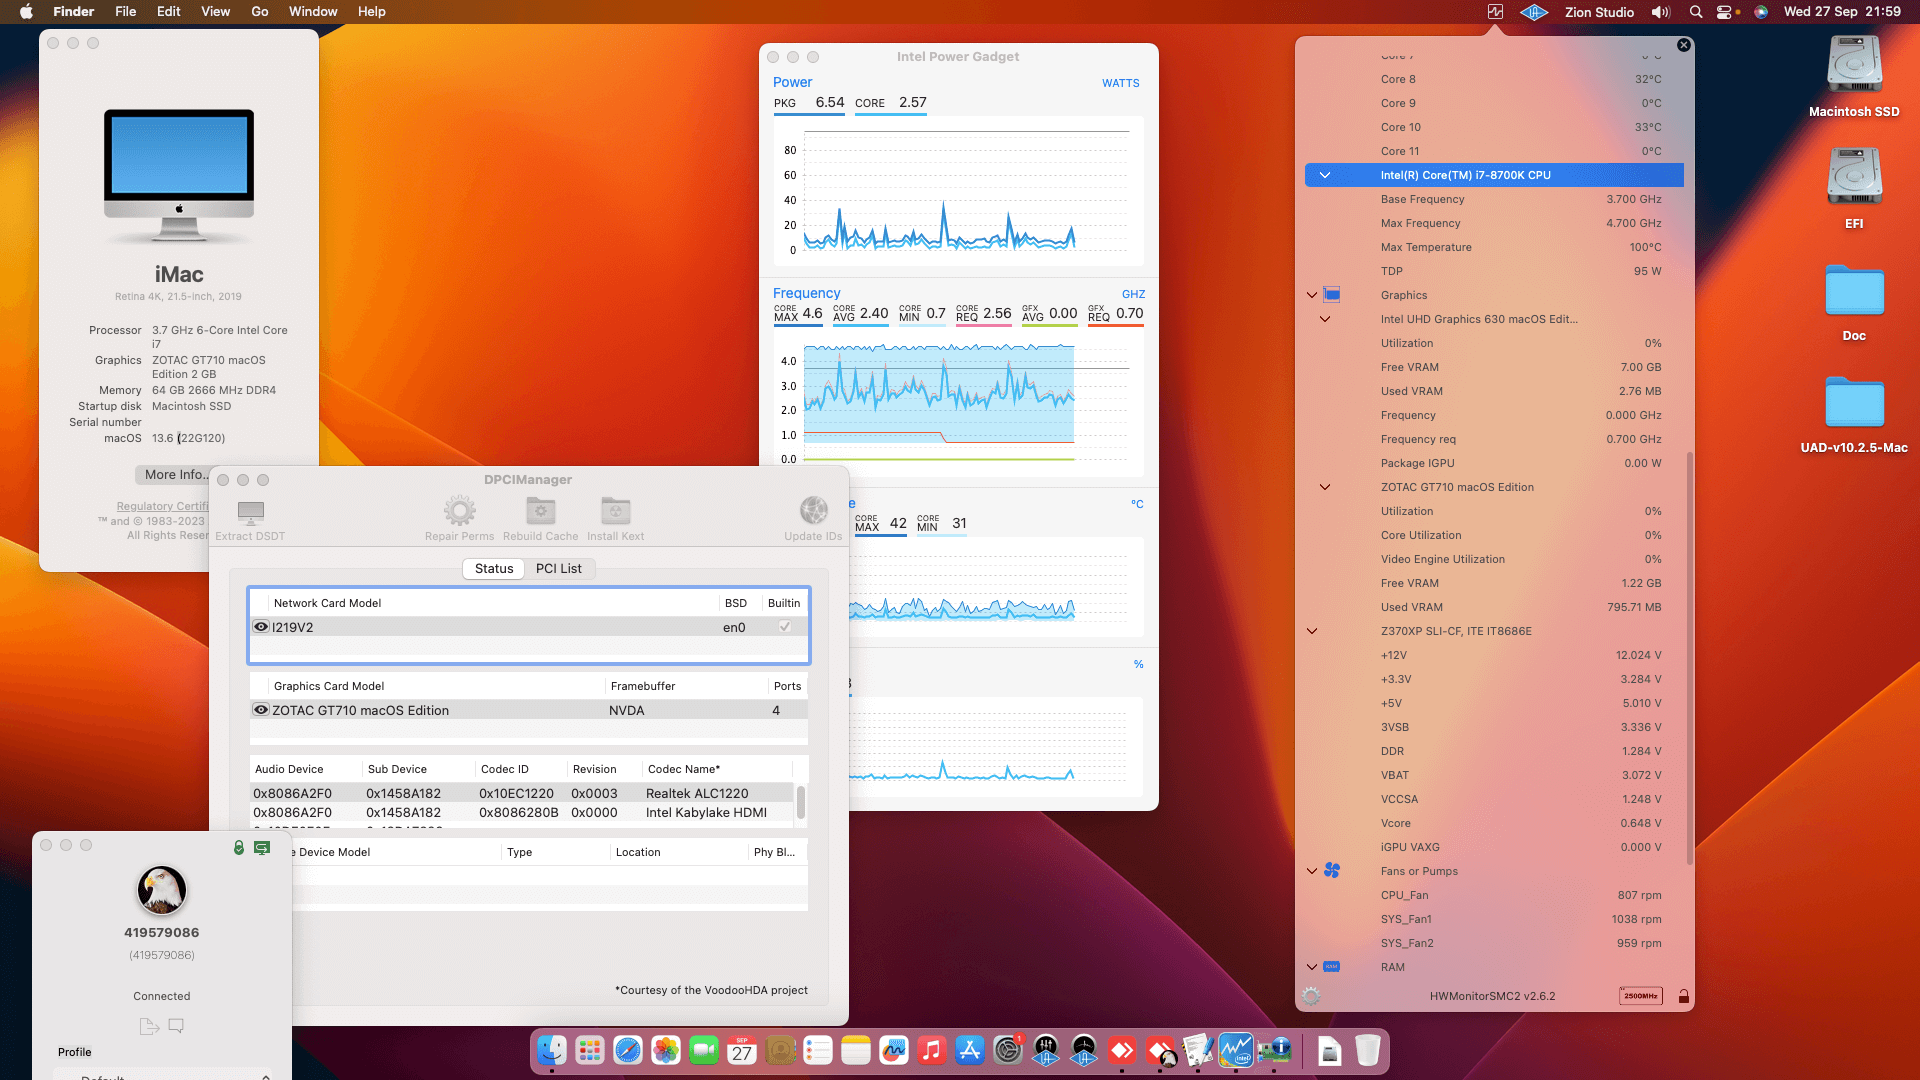Click the Update IDs globe icon
This screenshot has height=1080, width=1920.
(x=813, y=511)
